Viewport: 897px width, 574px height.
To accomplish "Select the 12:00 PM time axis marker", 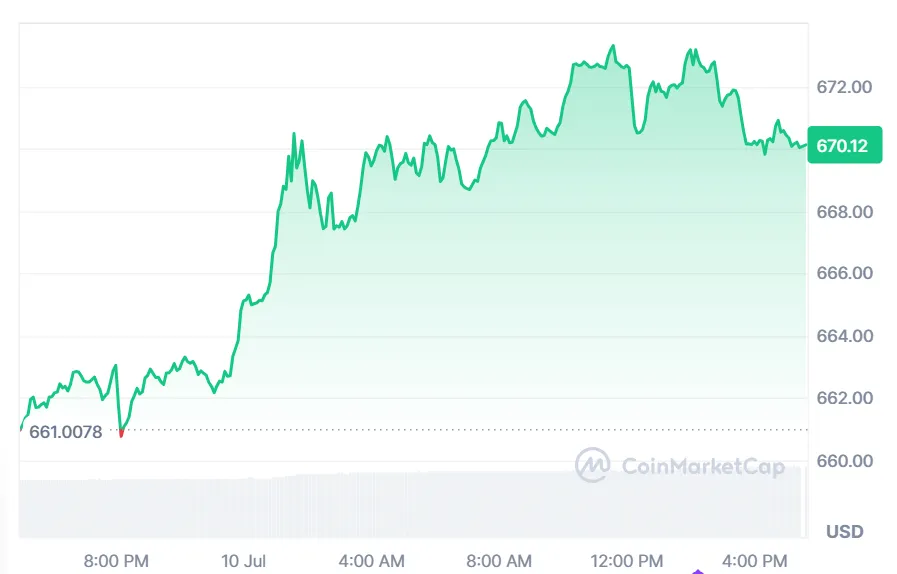I will (628, 561).
